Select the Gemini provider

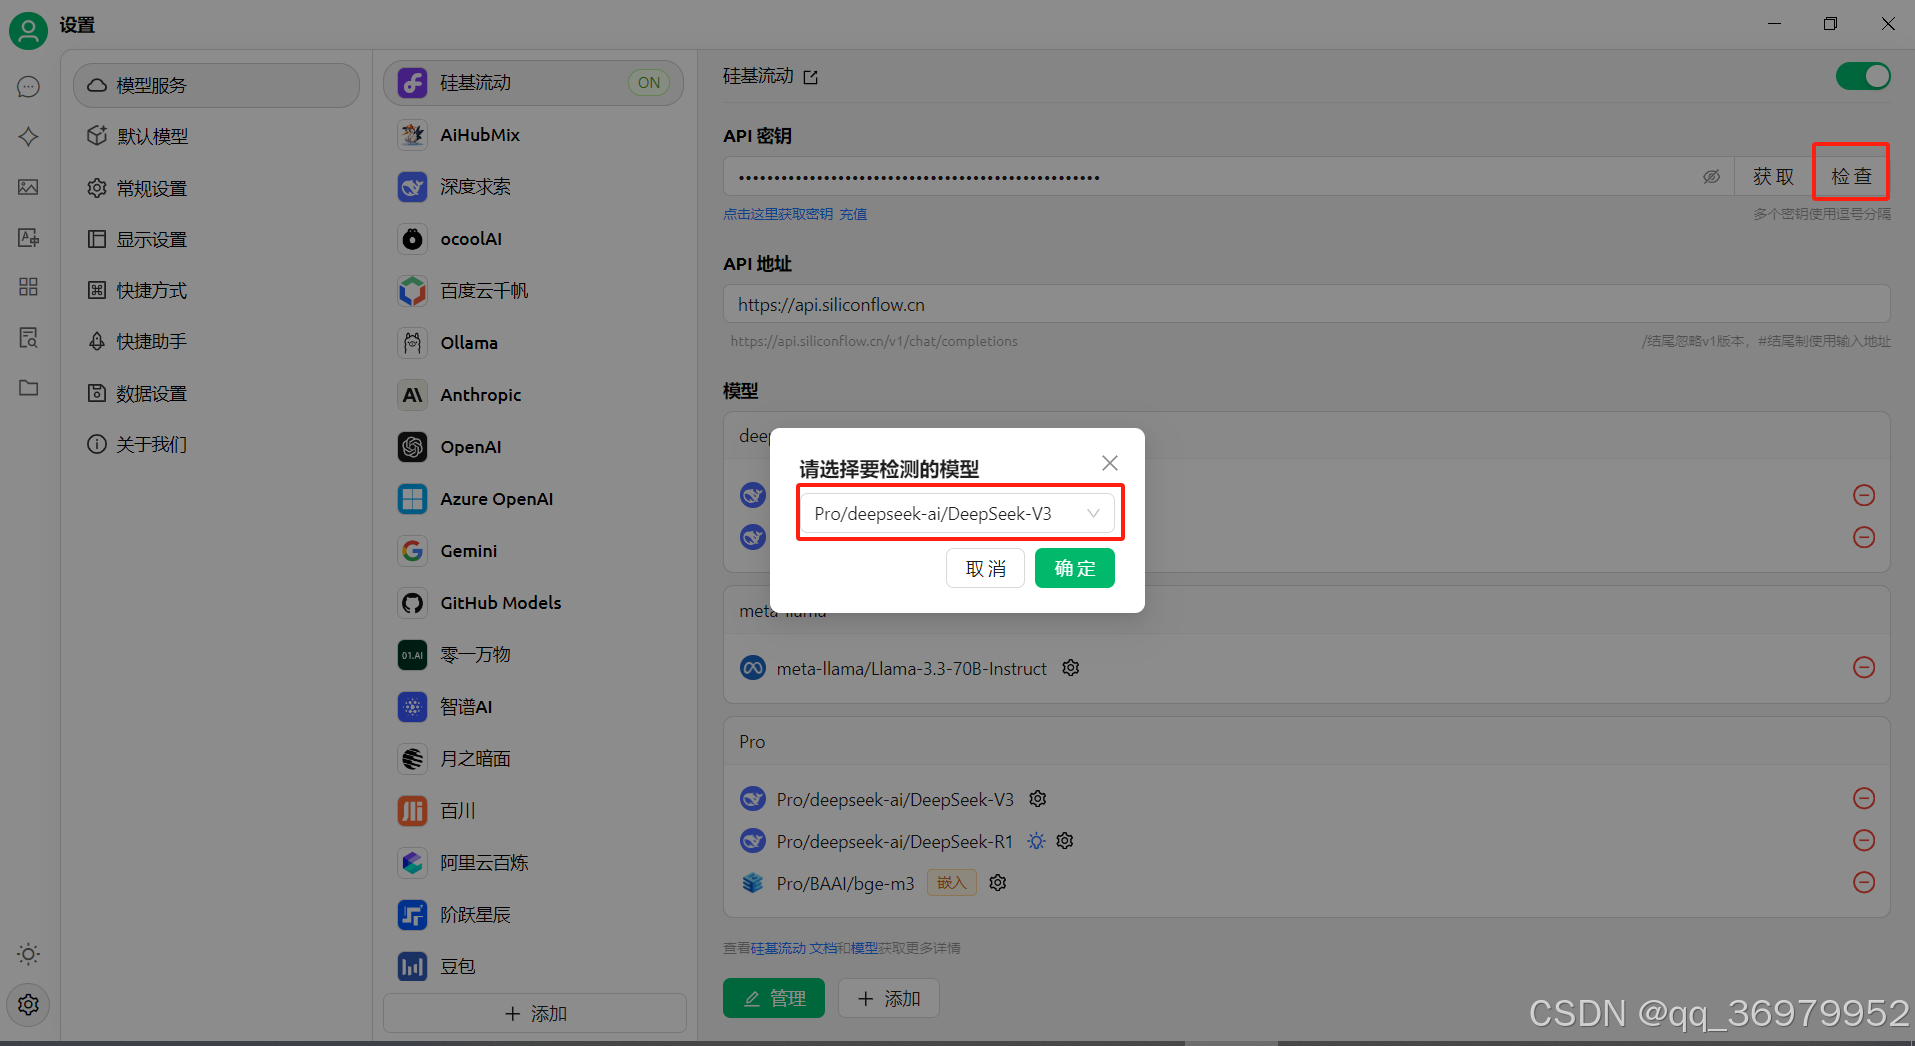coord(534,551)
